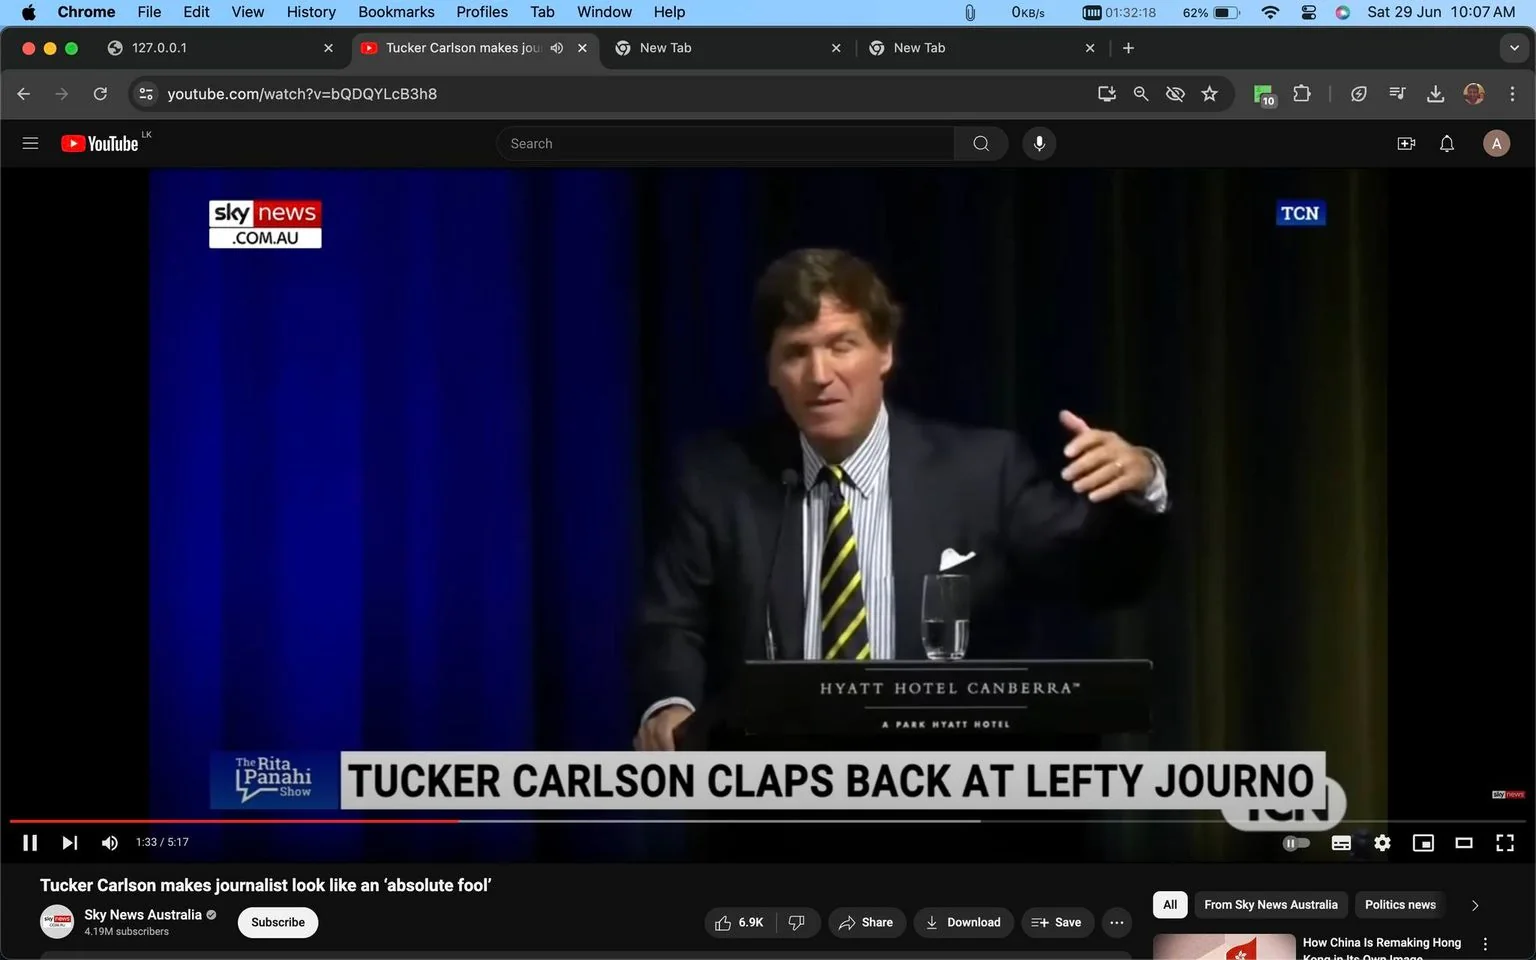Open How China Is Remaking video thumbnail
The height and width of the screenshot is (960, 1536).
coord(1224,947)
